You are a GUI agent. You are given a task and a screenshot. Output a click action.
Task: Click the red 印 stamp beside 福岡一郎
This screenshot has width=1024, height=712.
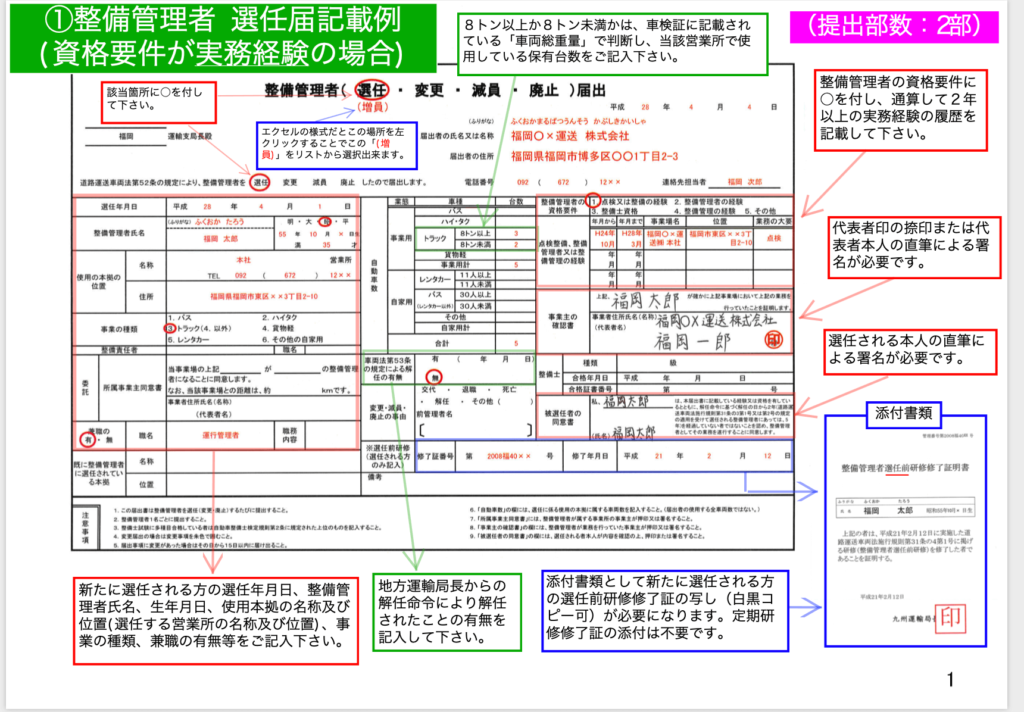tap(774, 340)
